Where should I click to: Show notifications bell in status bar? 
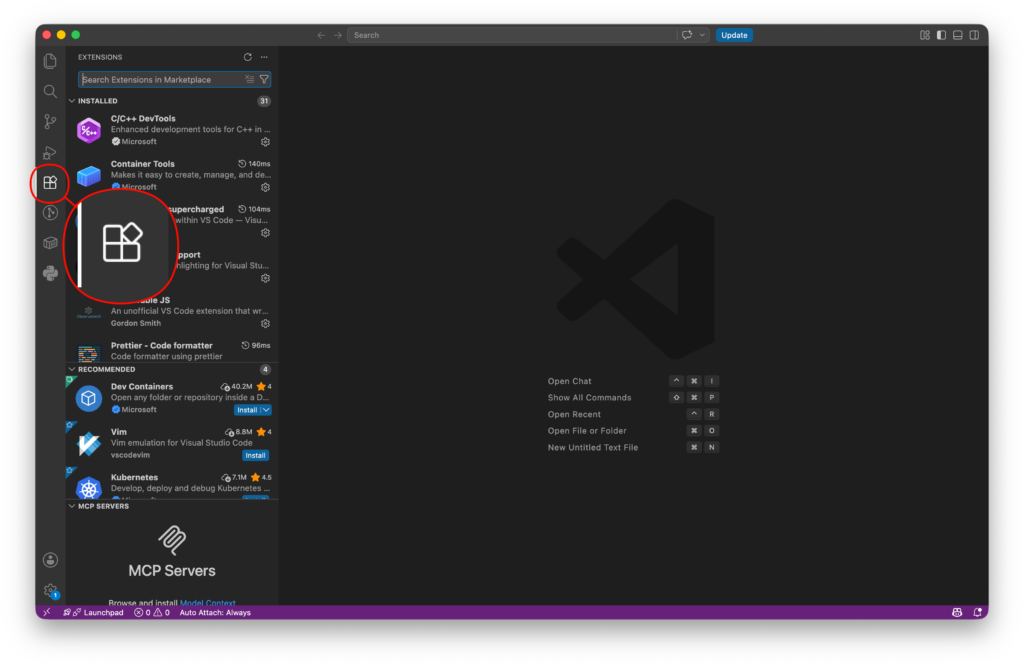point(978,612)
